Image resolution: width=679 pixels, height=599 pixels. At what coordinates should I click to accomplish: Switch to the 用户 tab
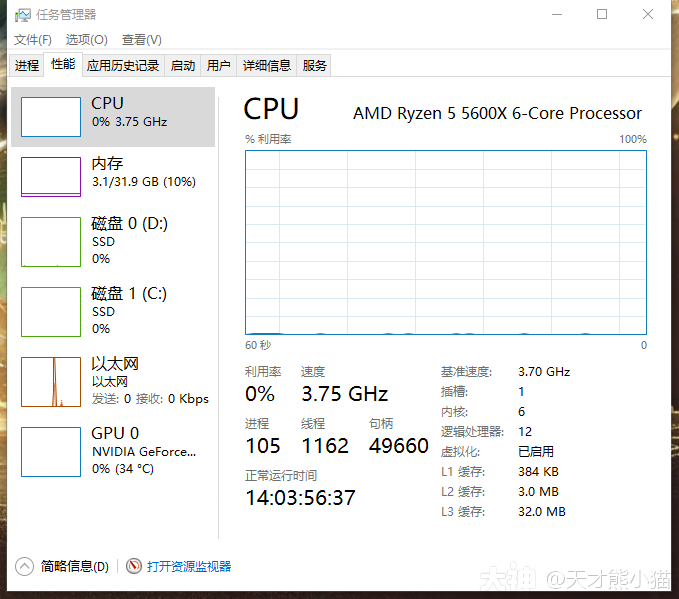(218, 66)
